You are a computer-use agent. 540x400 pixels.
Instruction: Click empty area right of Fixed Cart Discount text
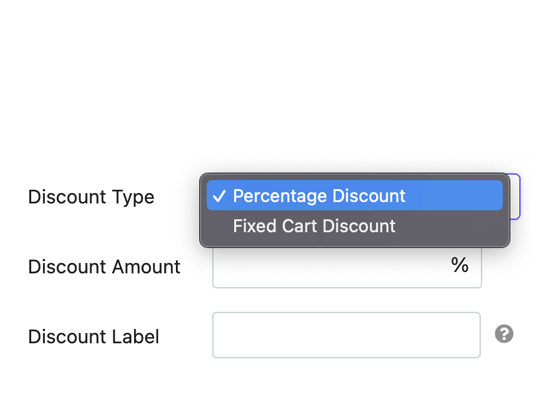(448, 226)
